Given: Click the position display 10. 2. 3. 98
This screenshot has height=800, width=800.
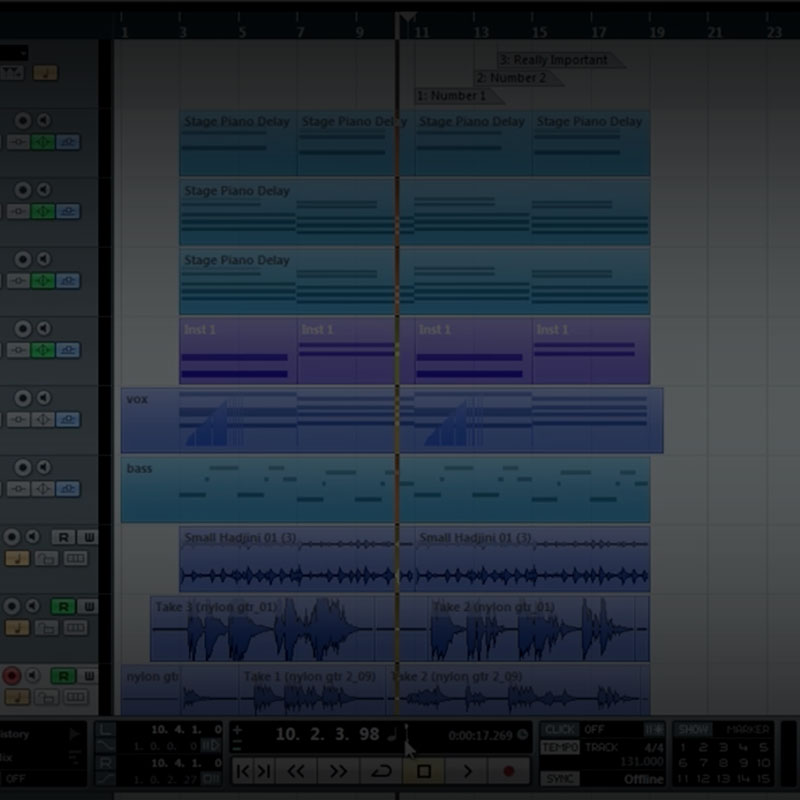Looking at the screenshot, I should [328, 734].
